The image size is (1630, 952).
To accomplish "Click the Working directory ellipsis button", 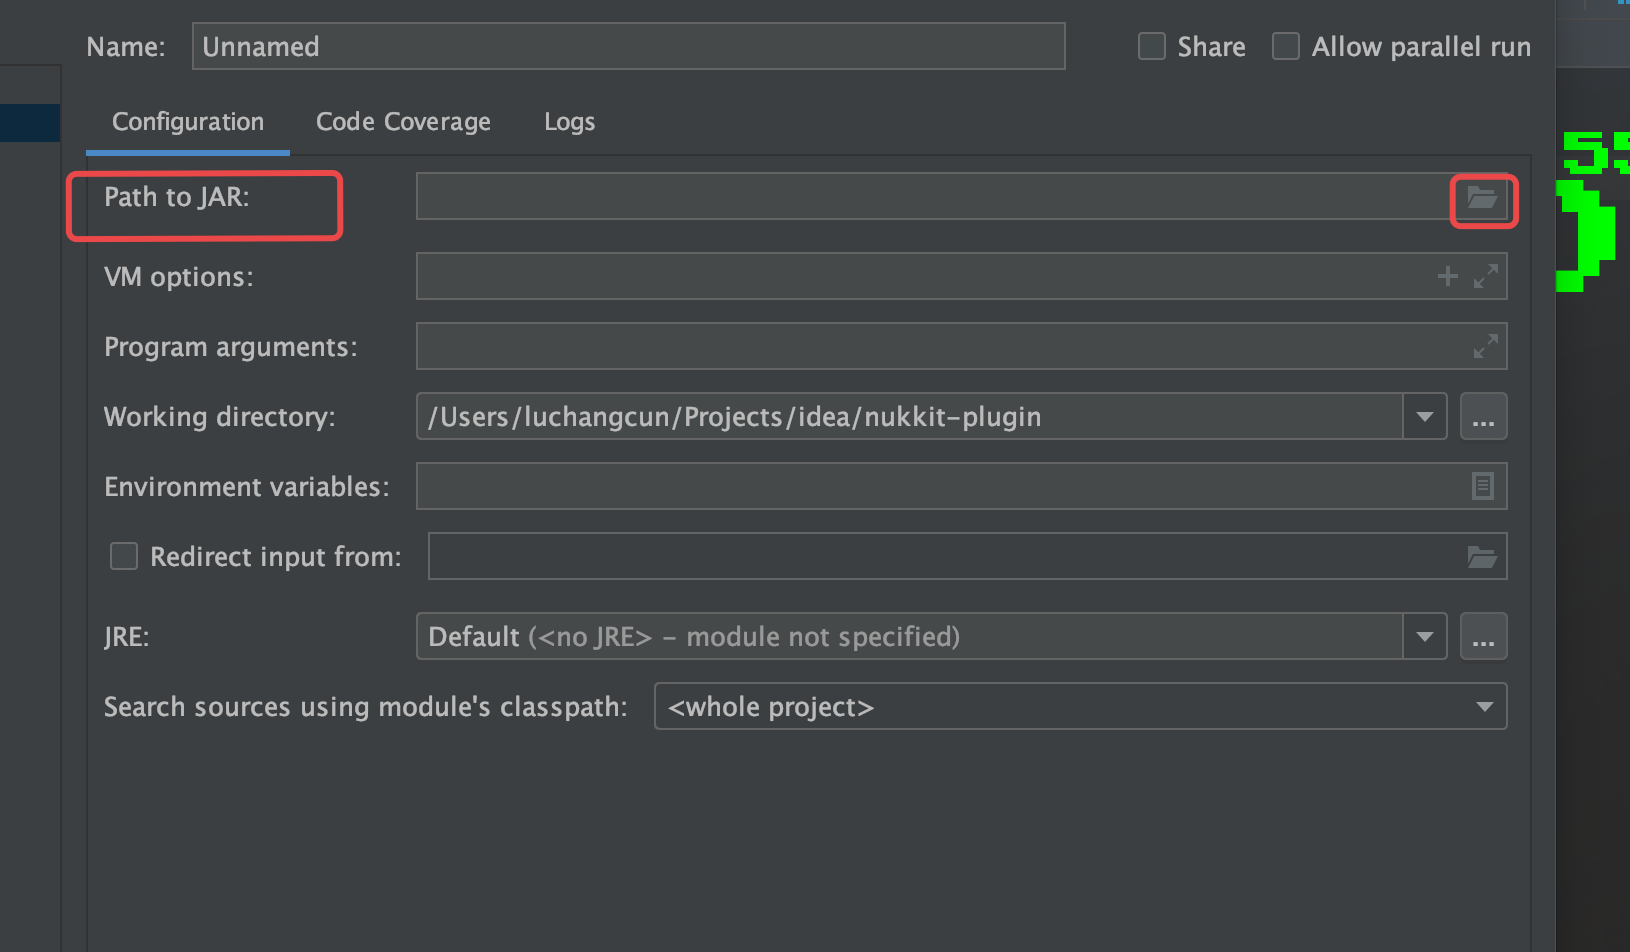I will (x=1483, y=416).
